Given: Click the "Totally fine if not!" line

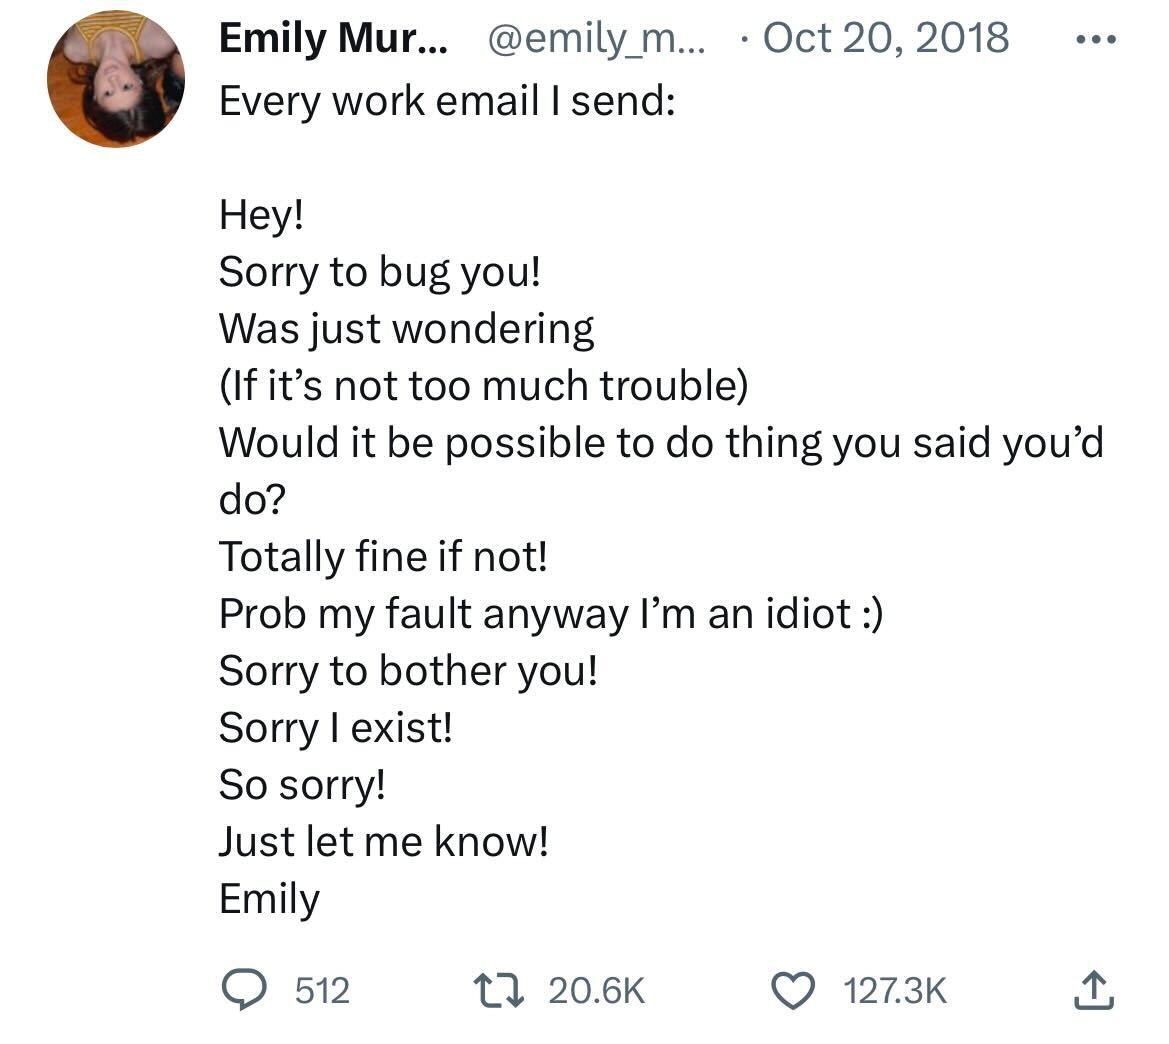Looking at the screenshot, I should point(384,557).
